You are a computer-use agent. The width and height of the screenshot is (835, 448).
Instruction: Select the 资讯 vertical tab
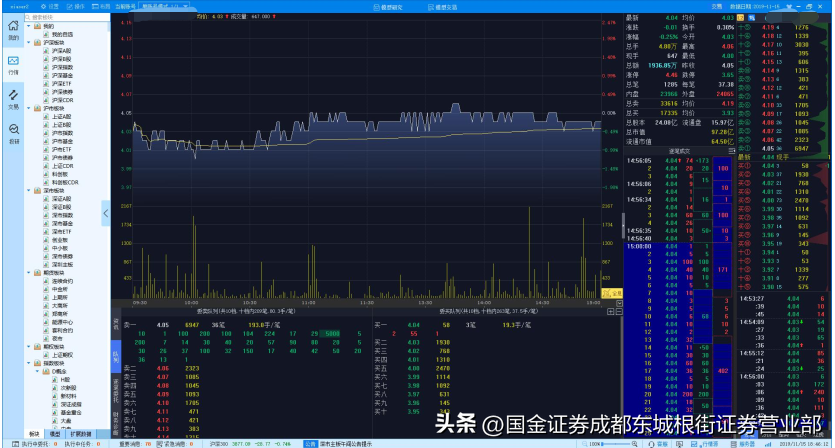click(x=116, y=323)
